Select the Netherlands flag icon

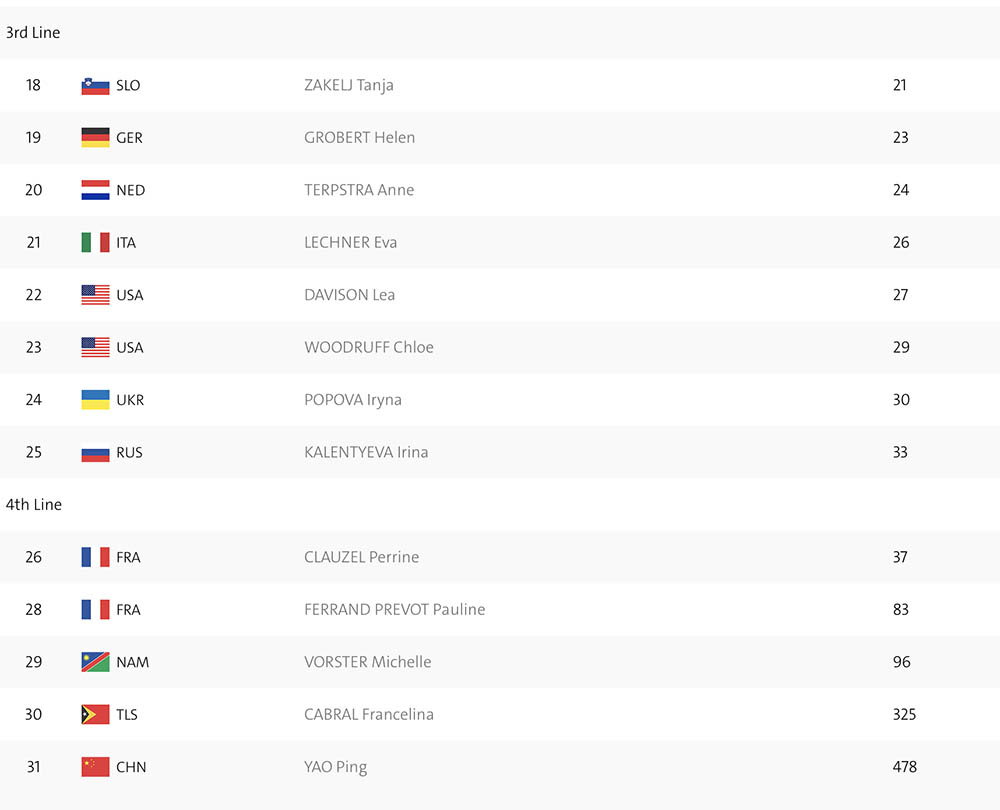tap(95, 190)
